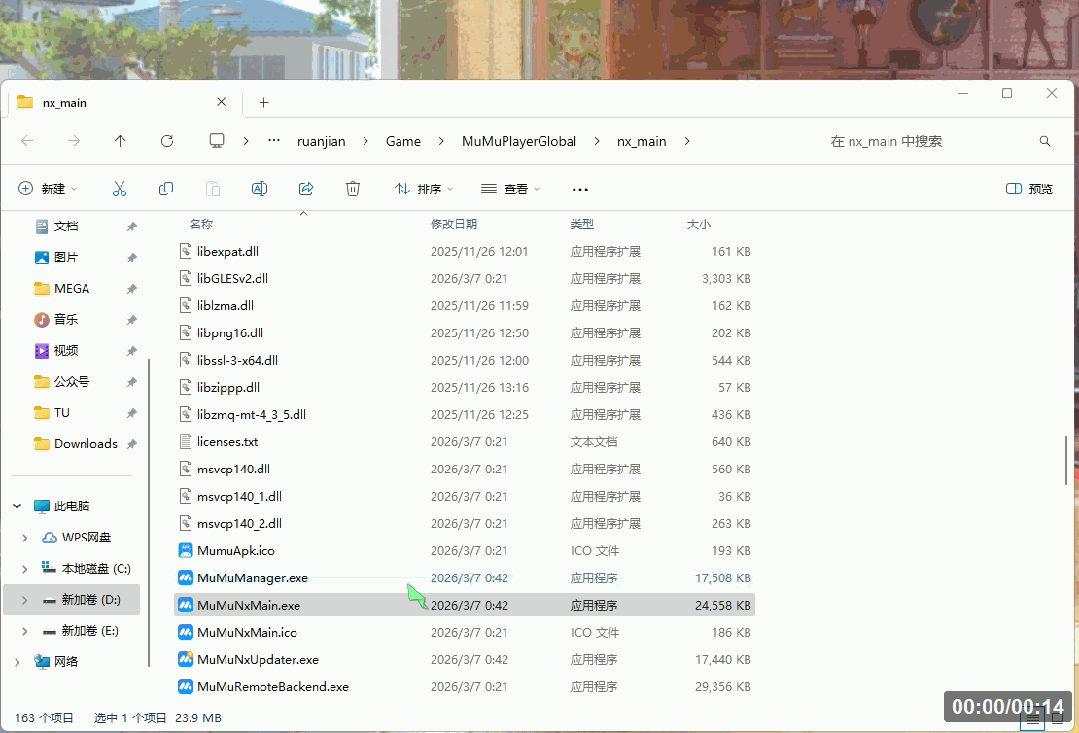This screenshot has width=1079, height=733.
Task: Open chevron after nx_main in breadcrumb
Action: point(687,141)
